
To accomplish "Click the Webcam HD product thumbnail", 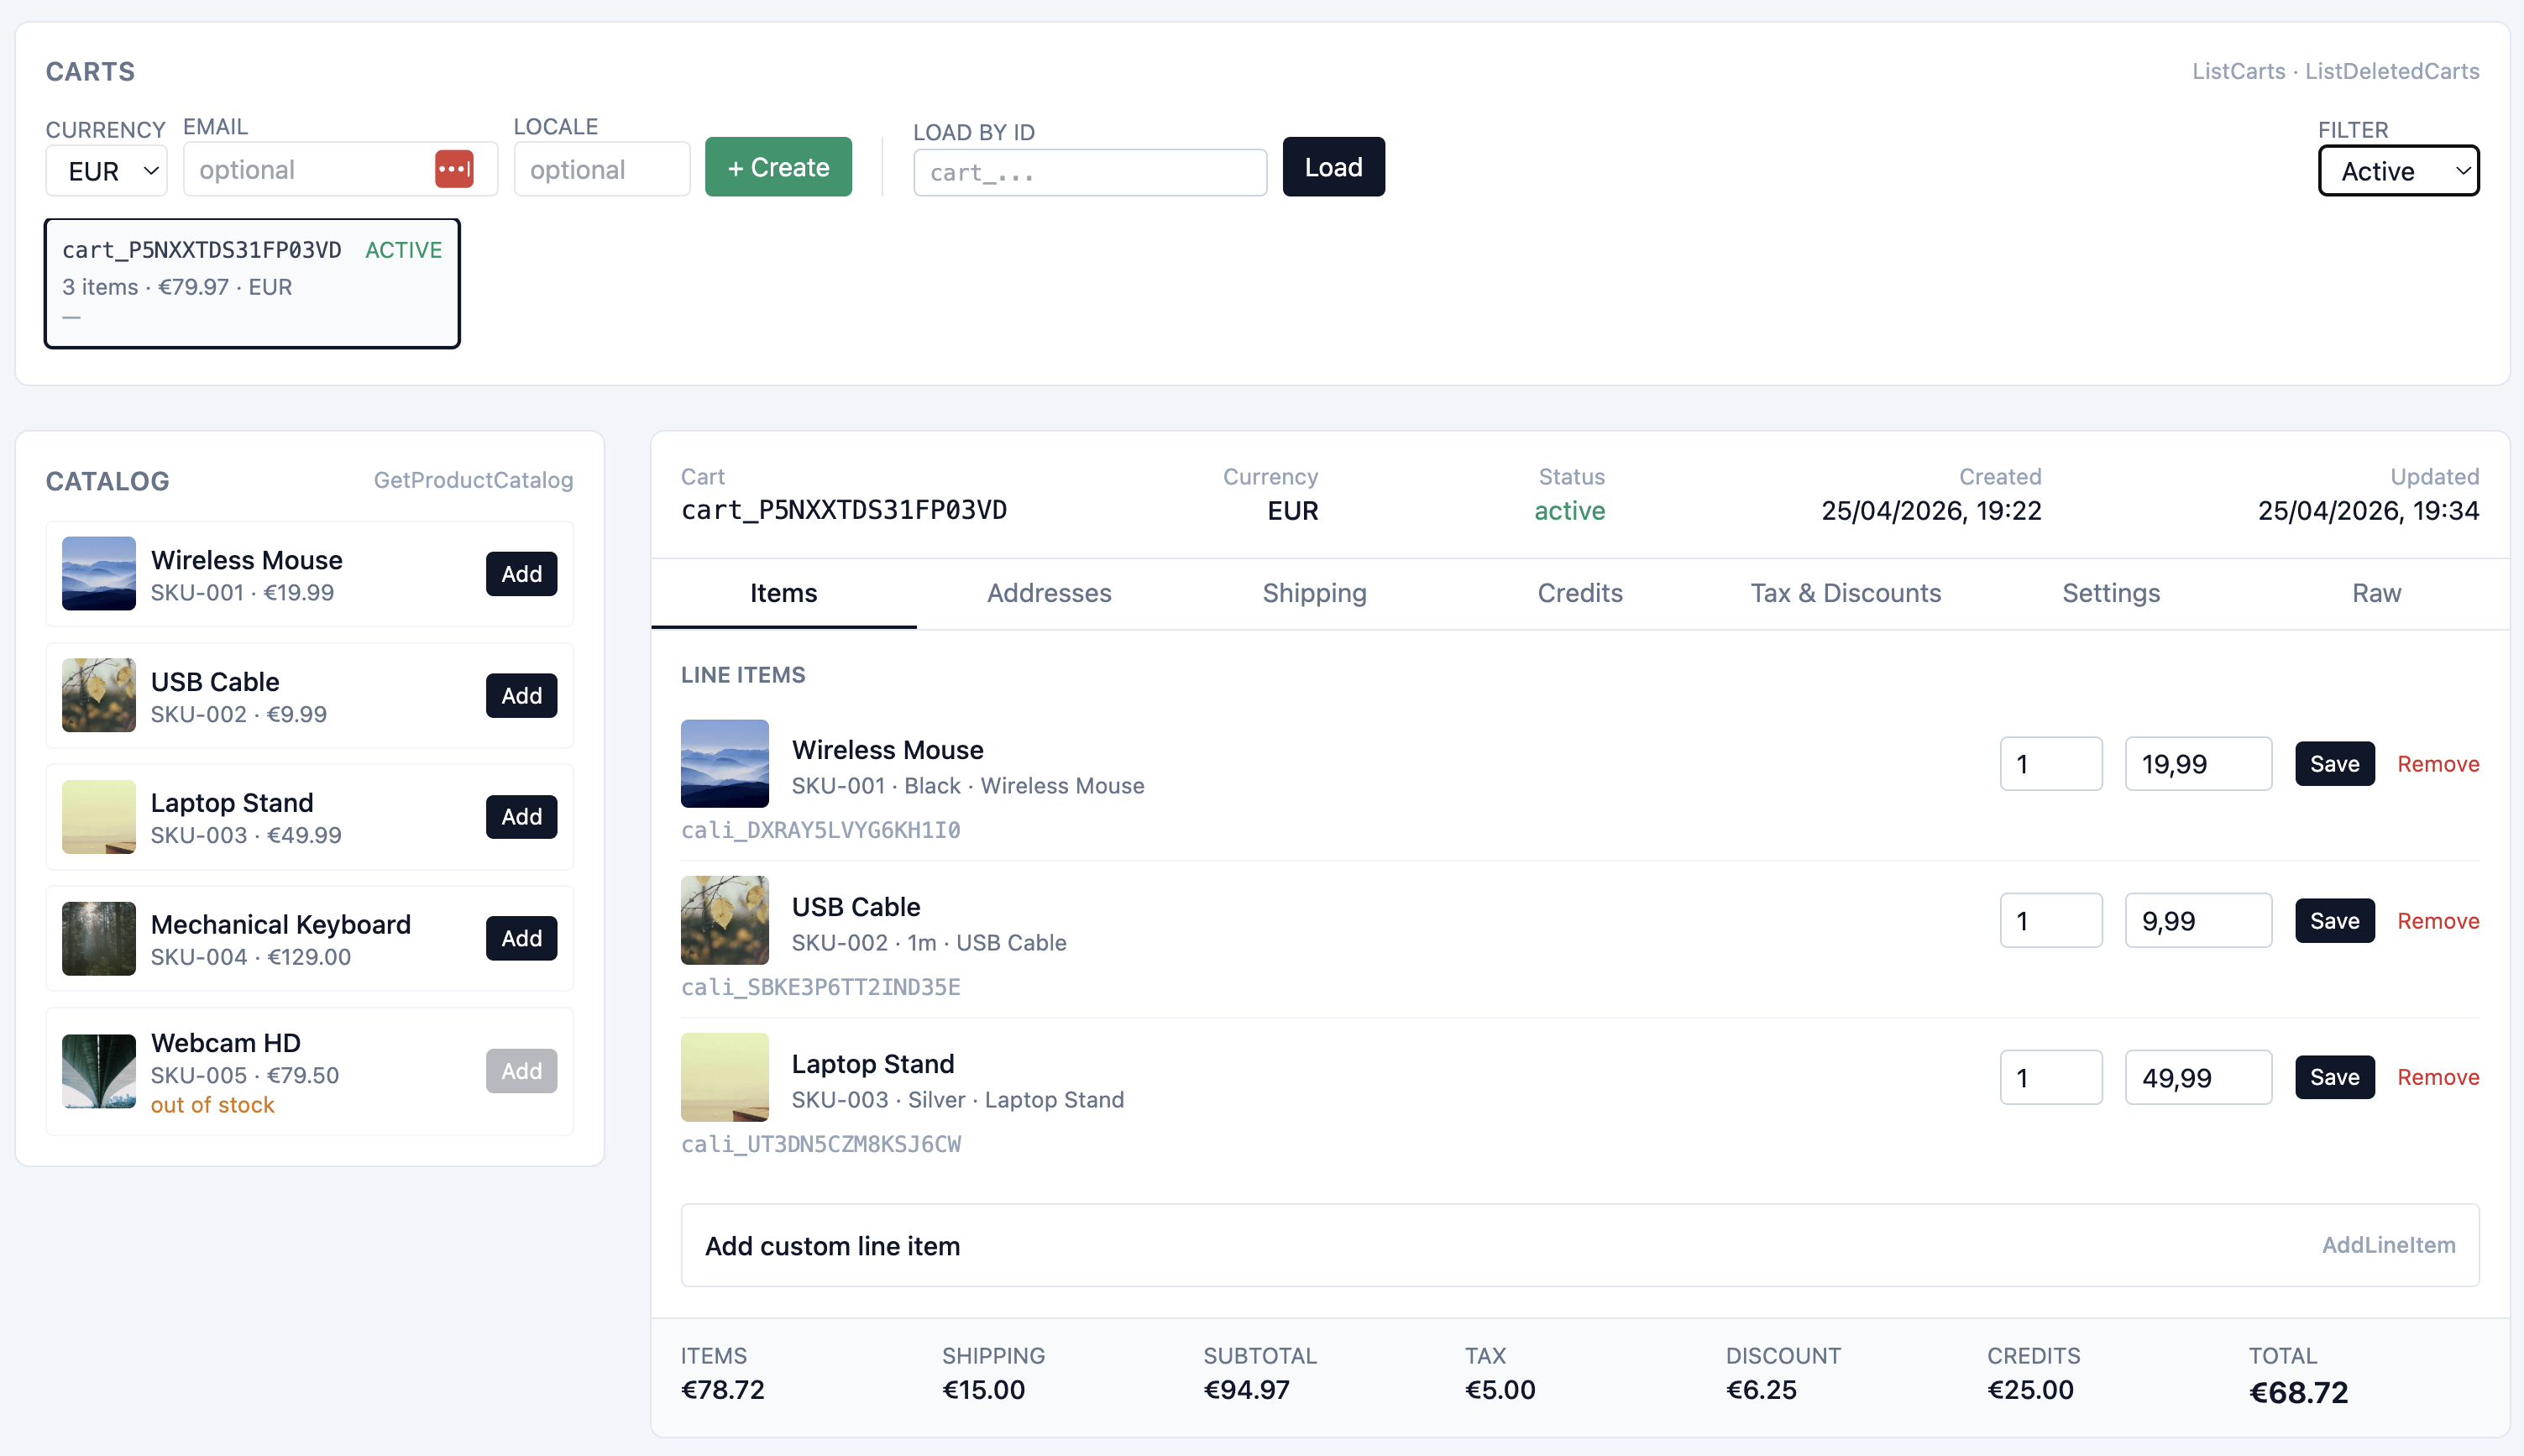I will [98, 1070].
